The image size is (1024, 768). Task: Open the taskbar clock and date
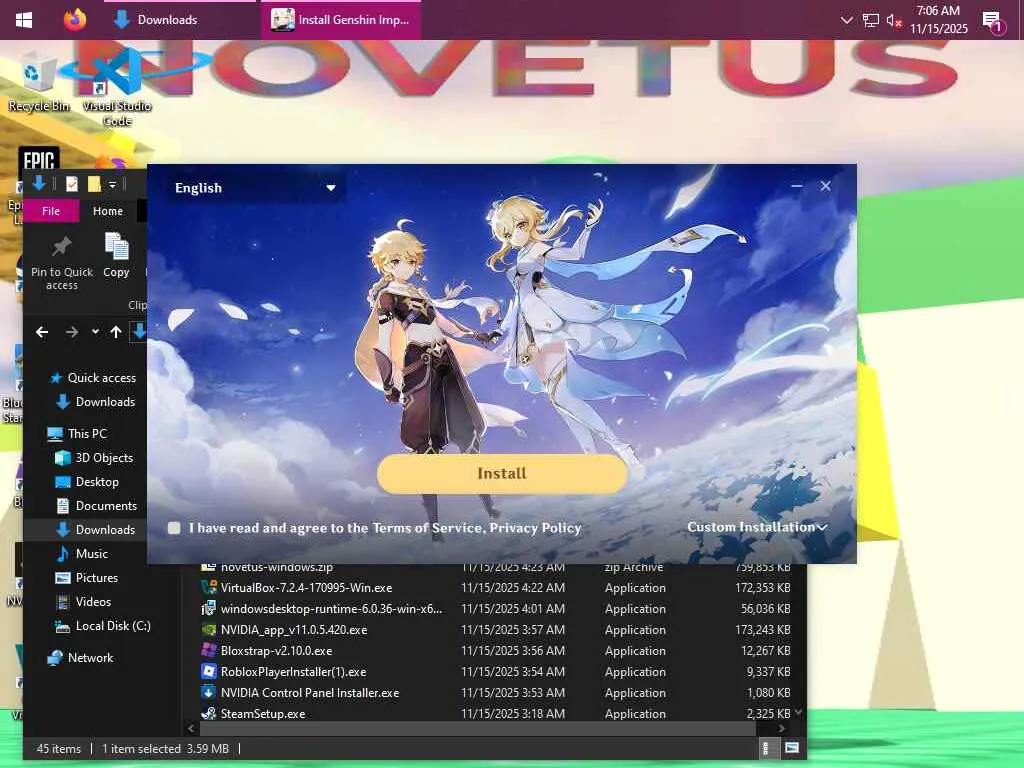[938, 20]
